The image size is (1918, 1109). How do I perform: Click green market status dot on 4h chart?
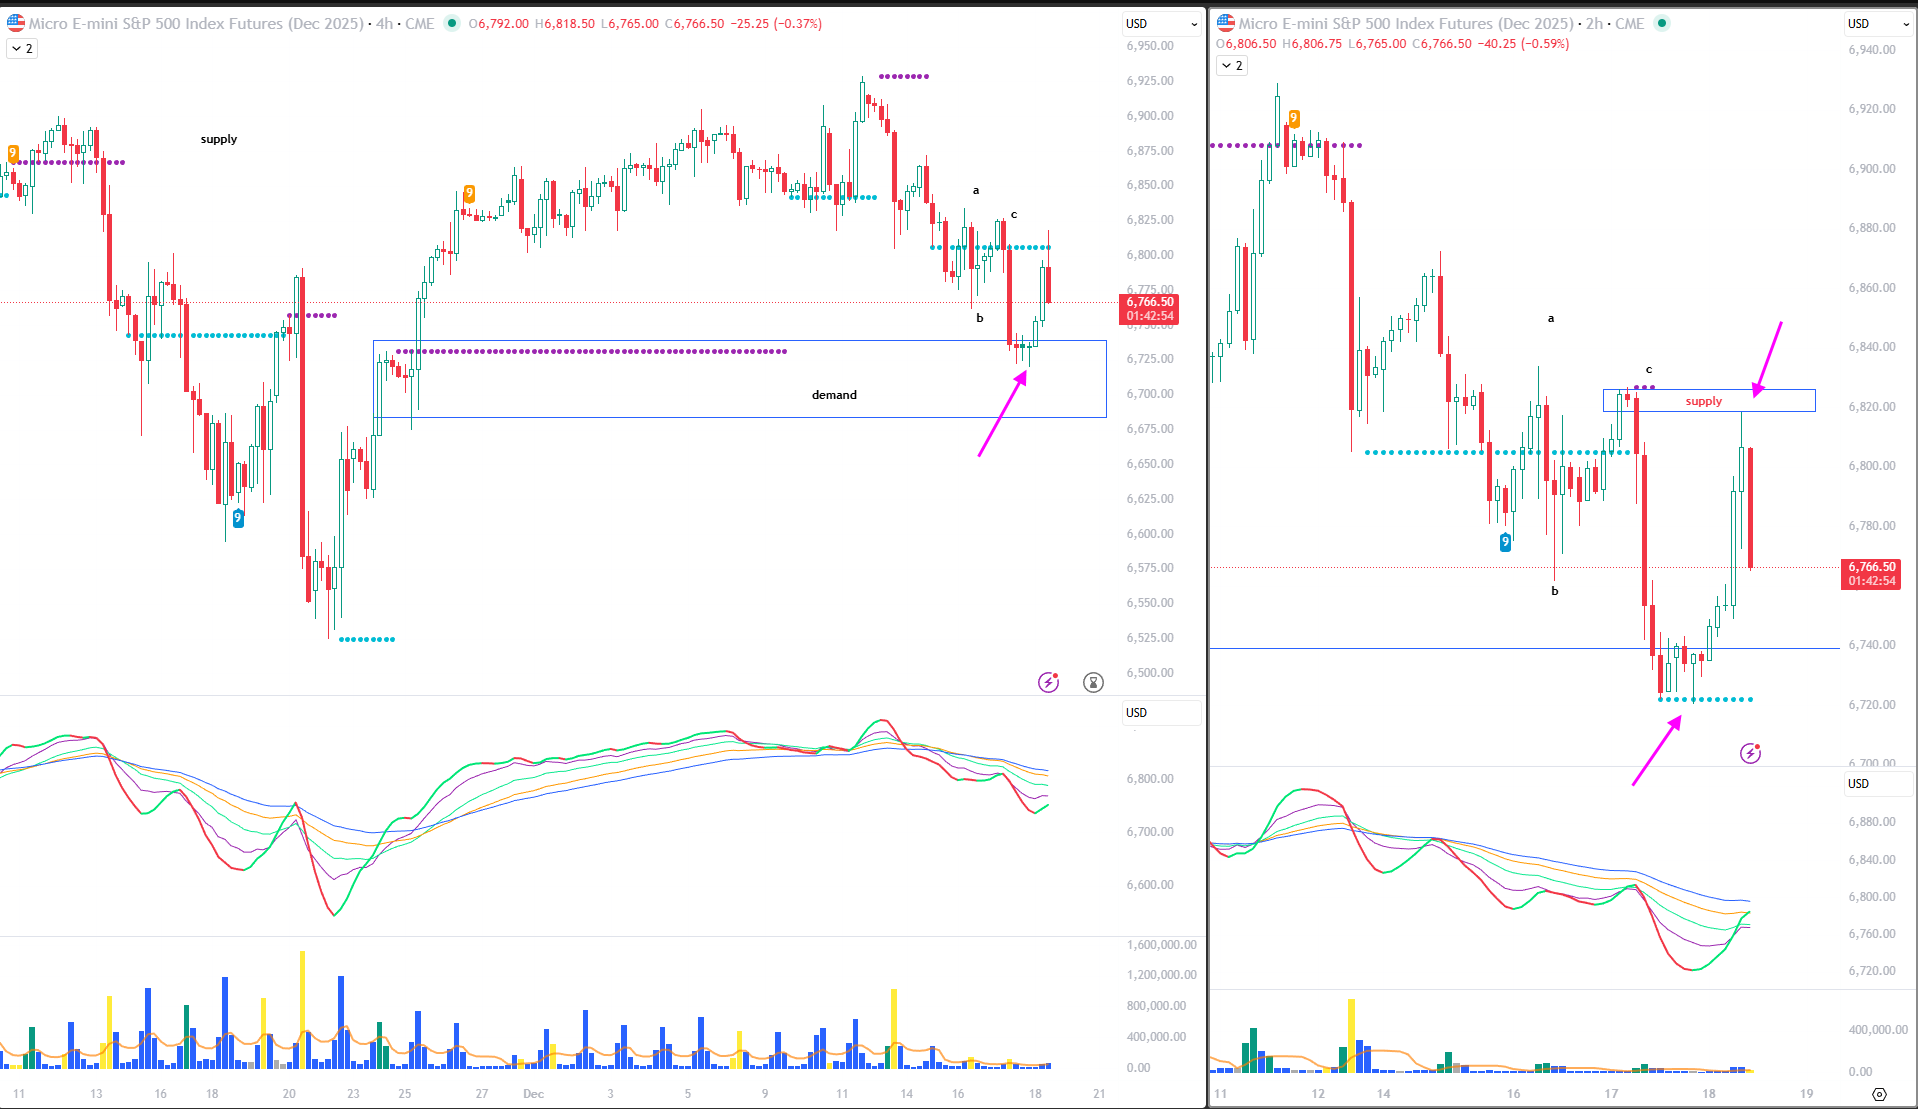(x=452, y=23)
